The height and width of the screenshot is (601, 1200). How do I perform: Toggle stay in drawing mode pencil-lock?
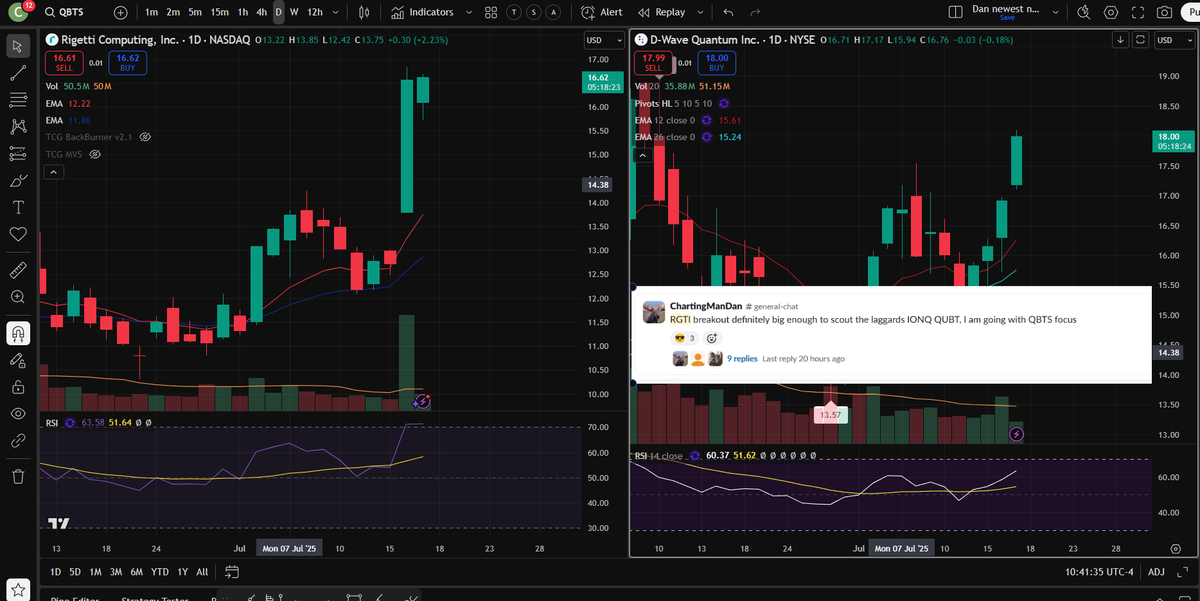(17, 360)
